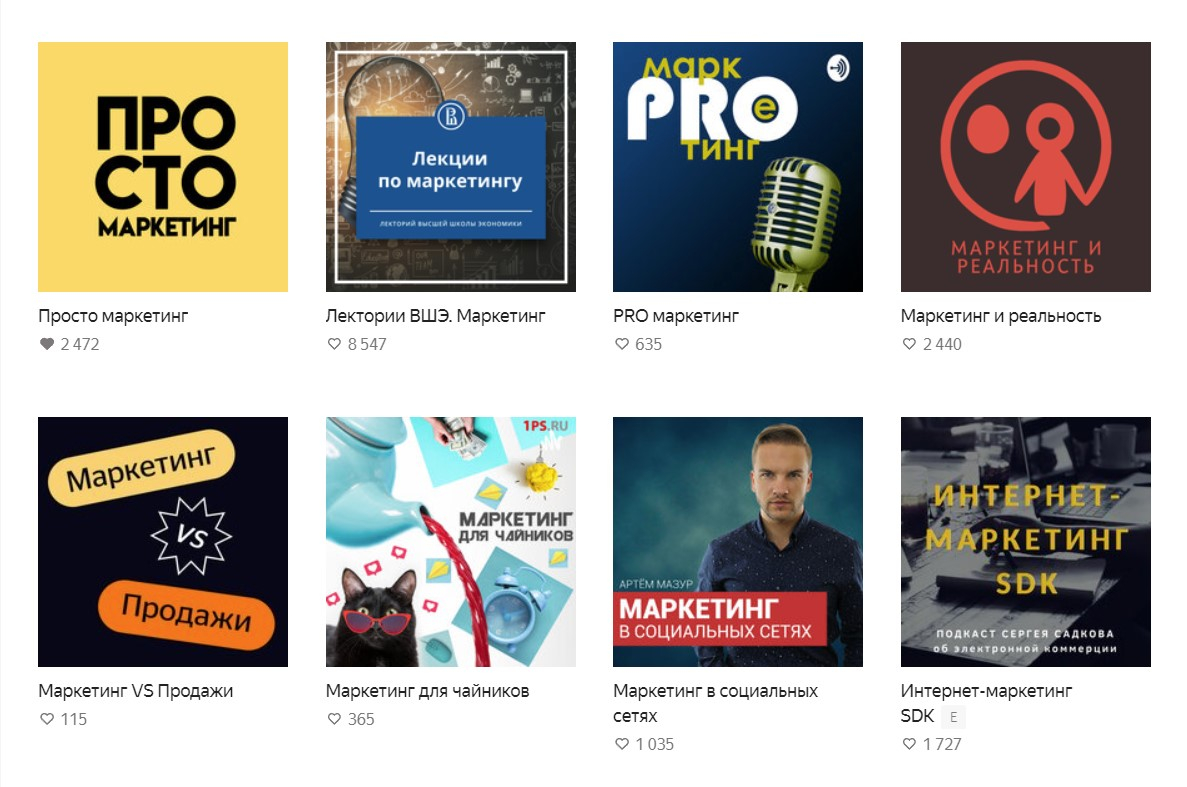Like Маркетинг для чайников podcast heart
Image resolution: width=1187 pixels, height=787 pixels.
coord(334,719)
